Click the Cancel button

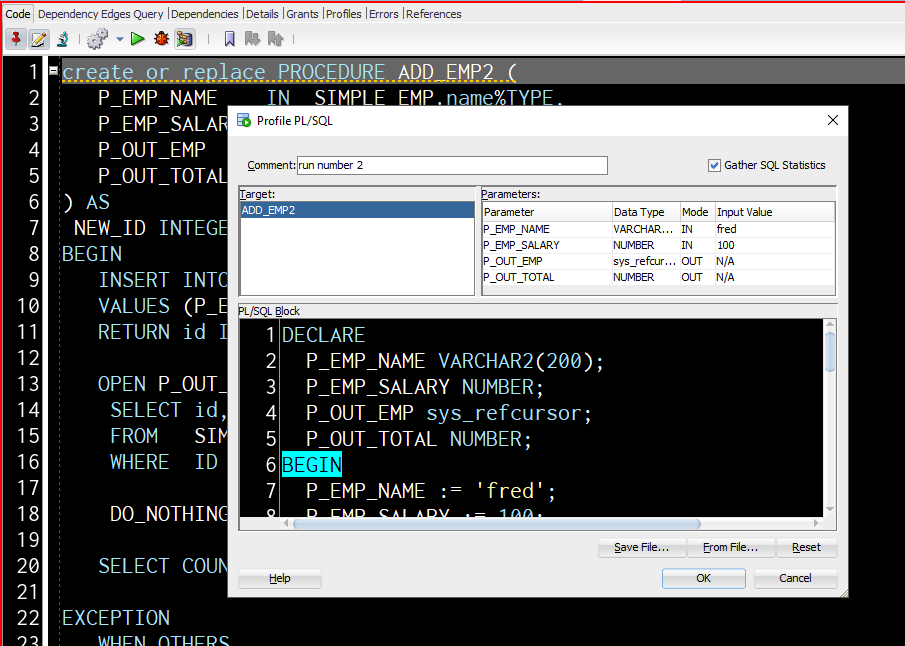point(795,578)
